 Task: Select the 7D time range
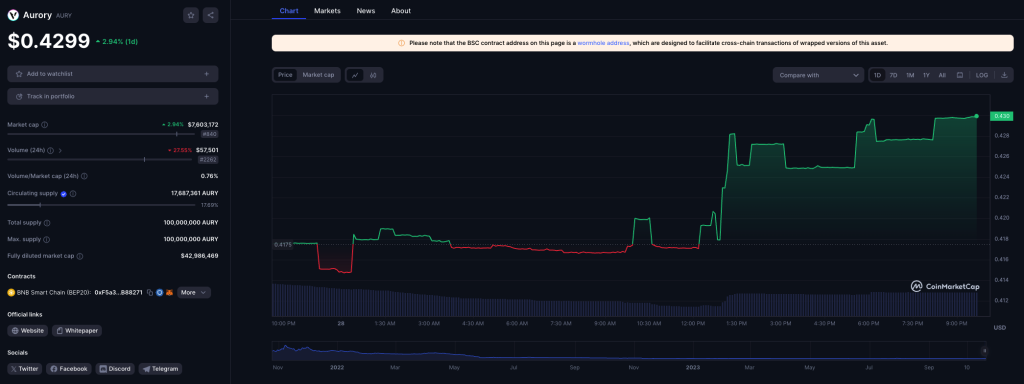(x=893, y=75)
